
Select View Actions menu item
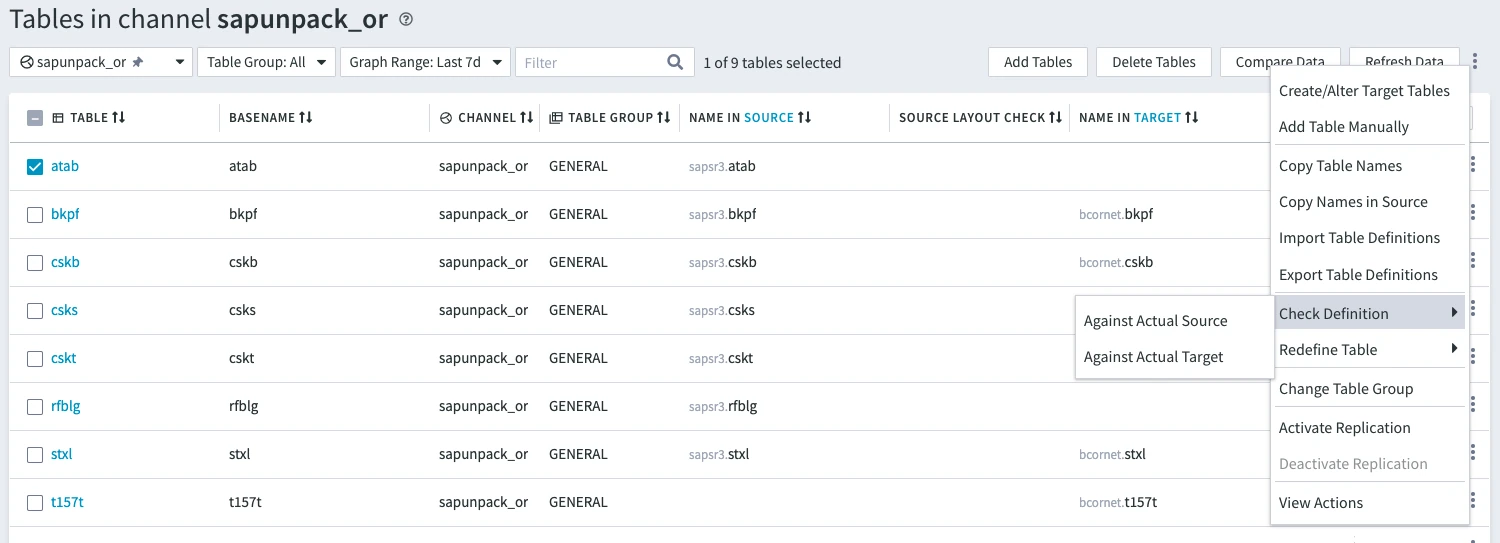(1321, 502)
